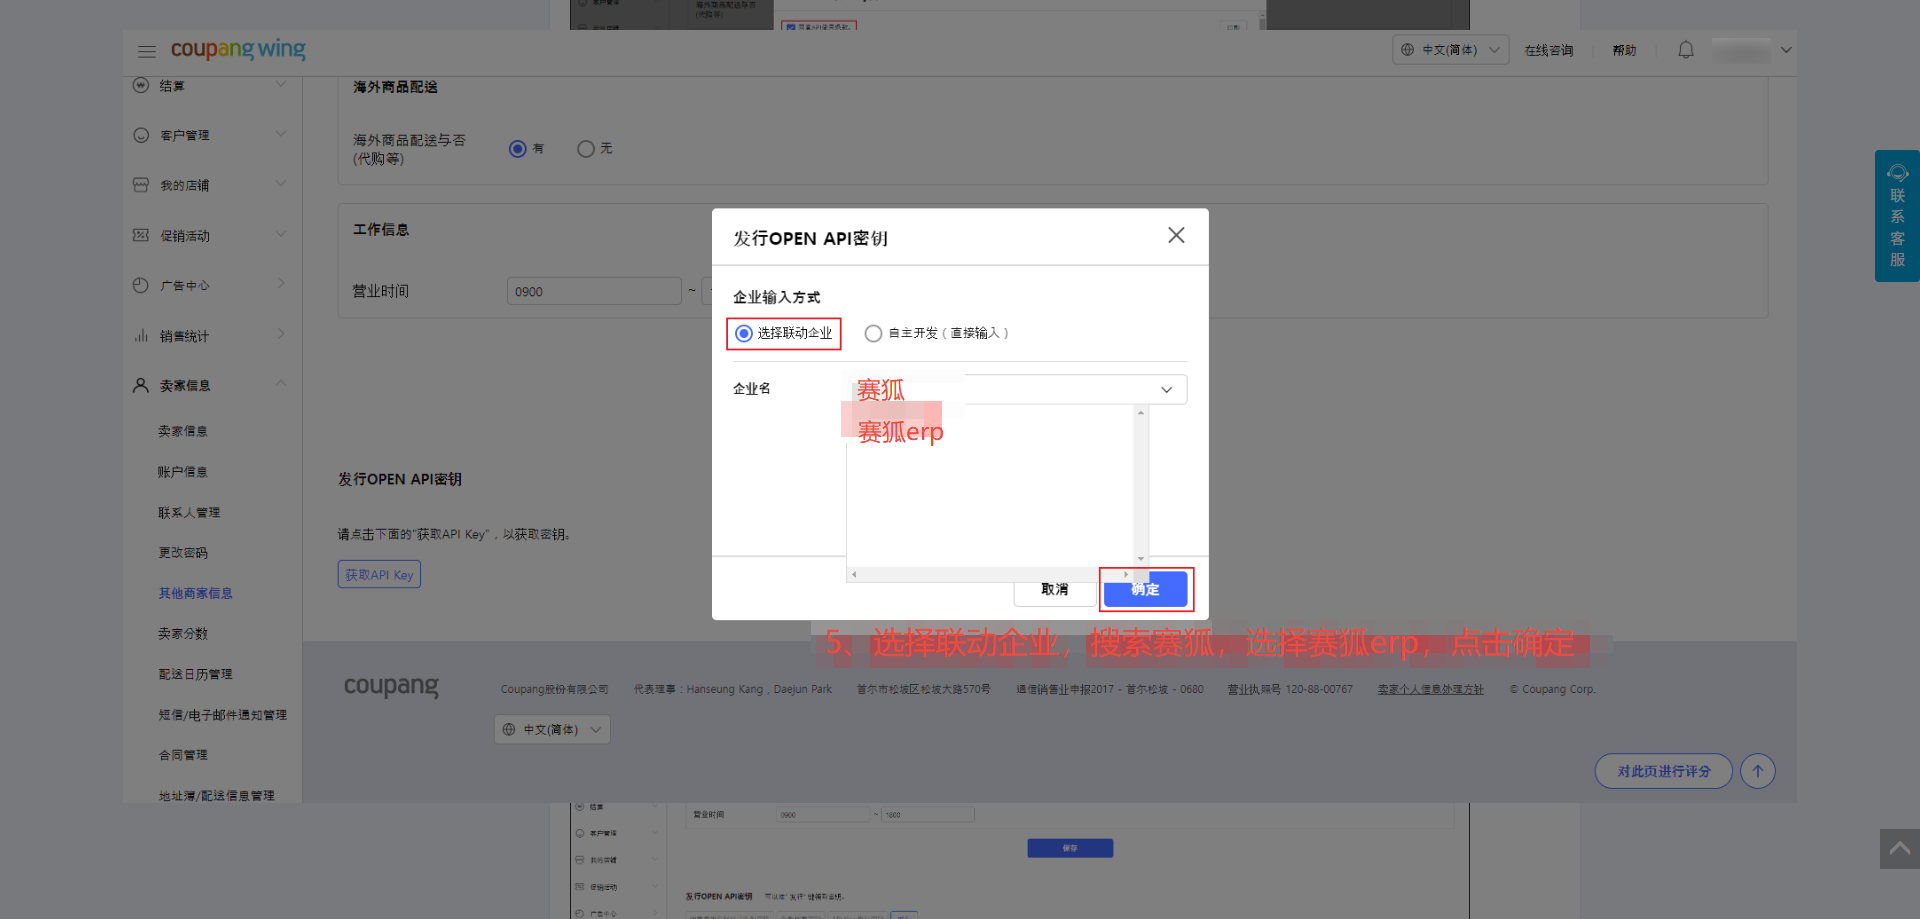Click the 销售统计 bar chart icon

(141, 336)
